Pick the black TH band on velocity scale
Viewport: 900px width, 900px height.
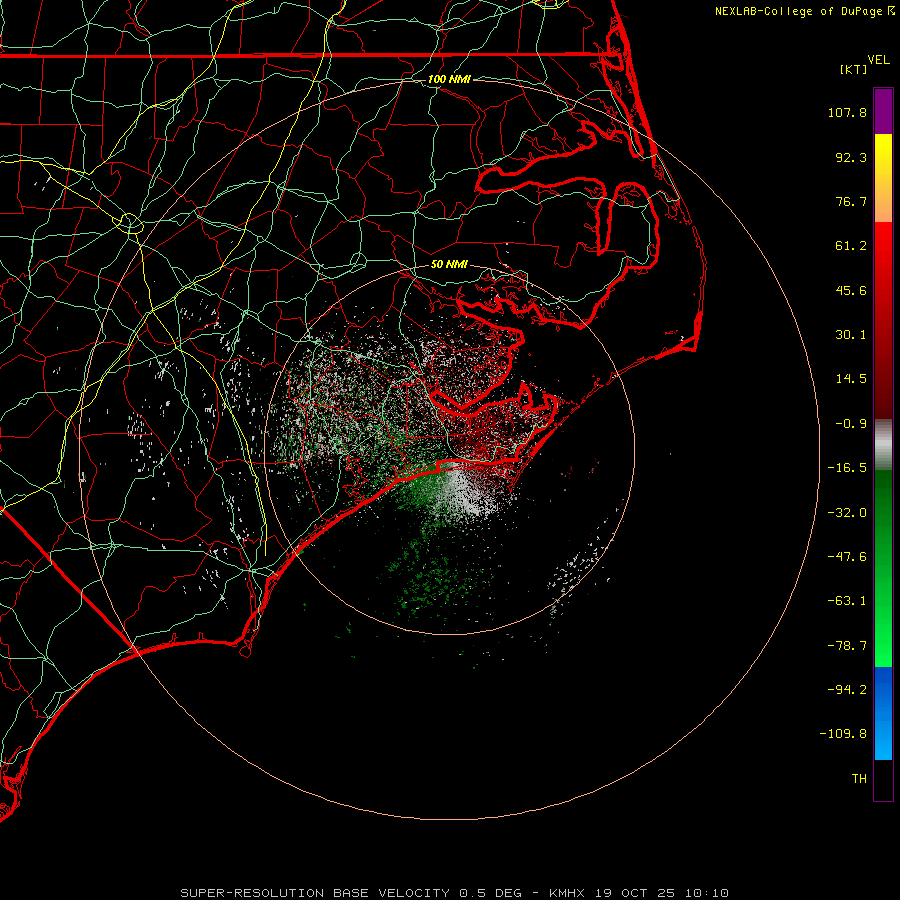pyautogui.click(x=883, y=780)
